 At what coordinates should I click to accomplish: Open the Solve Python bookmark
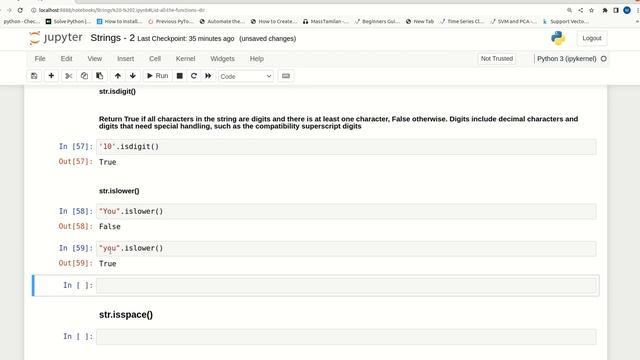click(68, 21)
